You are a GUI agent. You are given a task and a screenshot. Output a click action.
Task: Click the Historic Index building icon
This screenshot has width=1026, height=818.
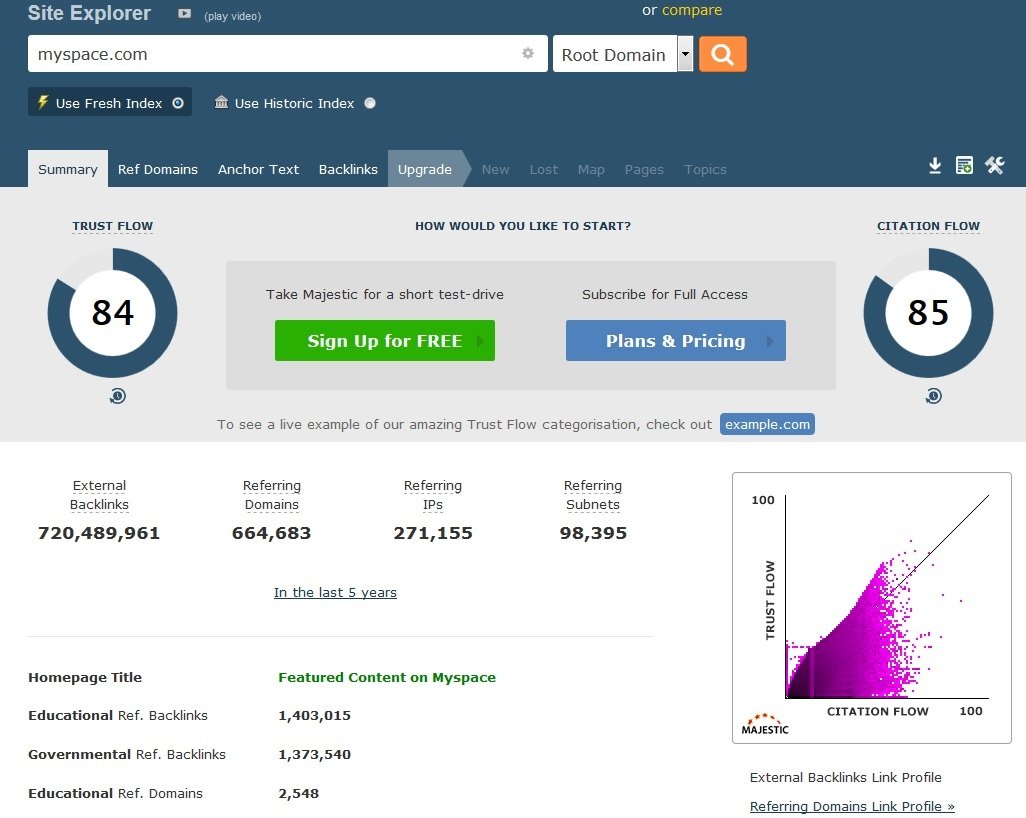click(x=222, y=102)
